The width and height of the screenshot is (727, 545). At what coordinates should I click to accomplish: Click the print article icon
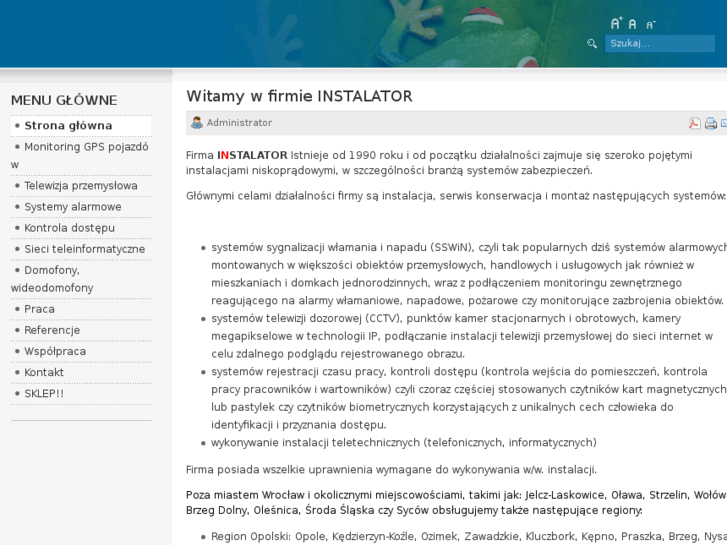710,123
